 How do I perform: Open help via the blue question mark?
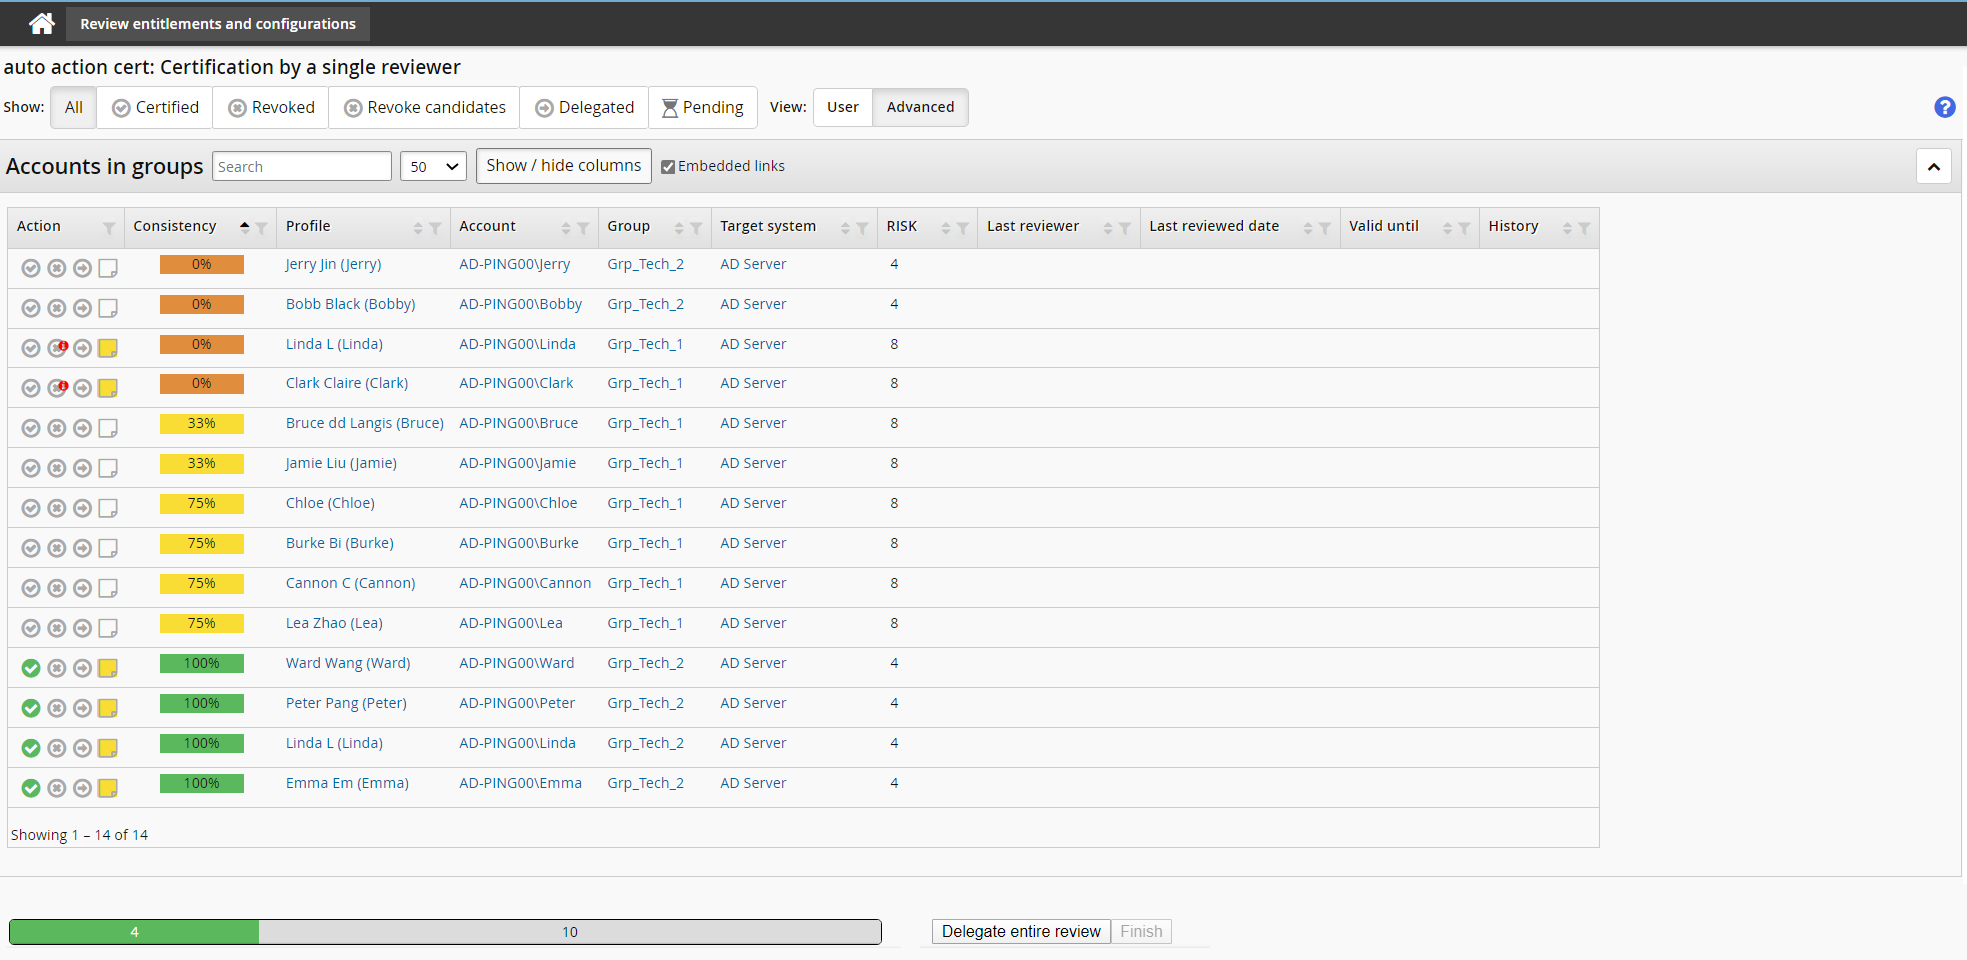click(x=1944, y=107)
